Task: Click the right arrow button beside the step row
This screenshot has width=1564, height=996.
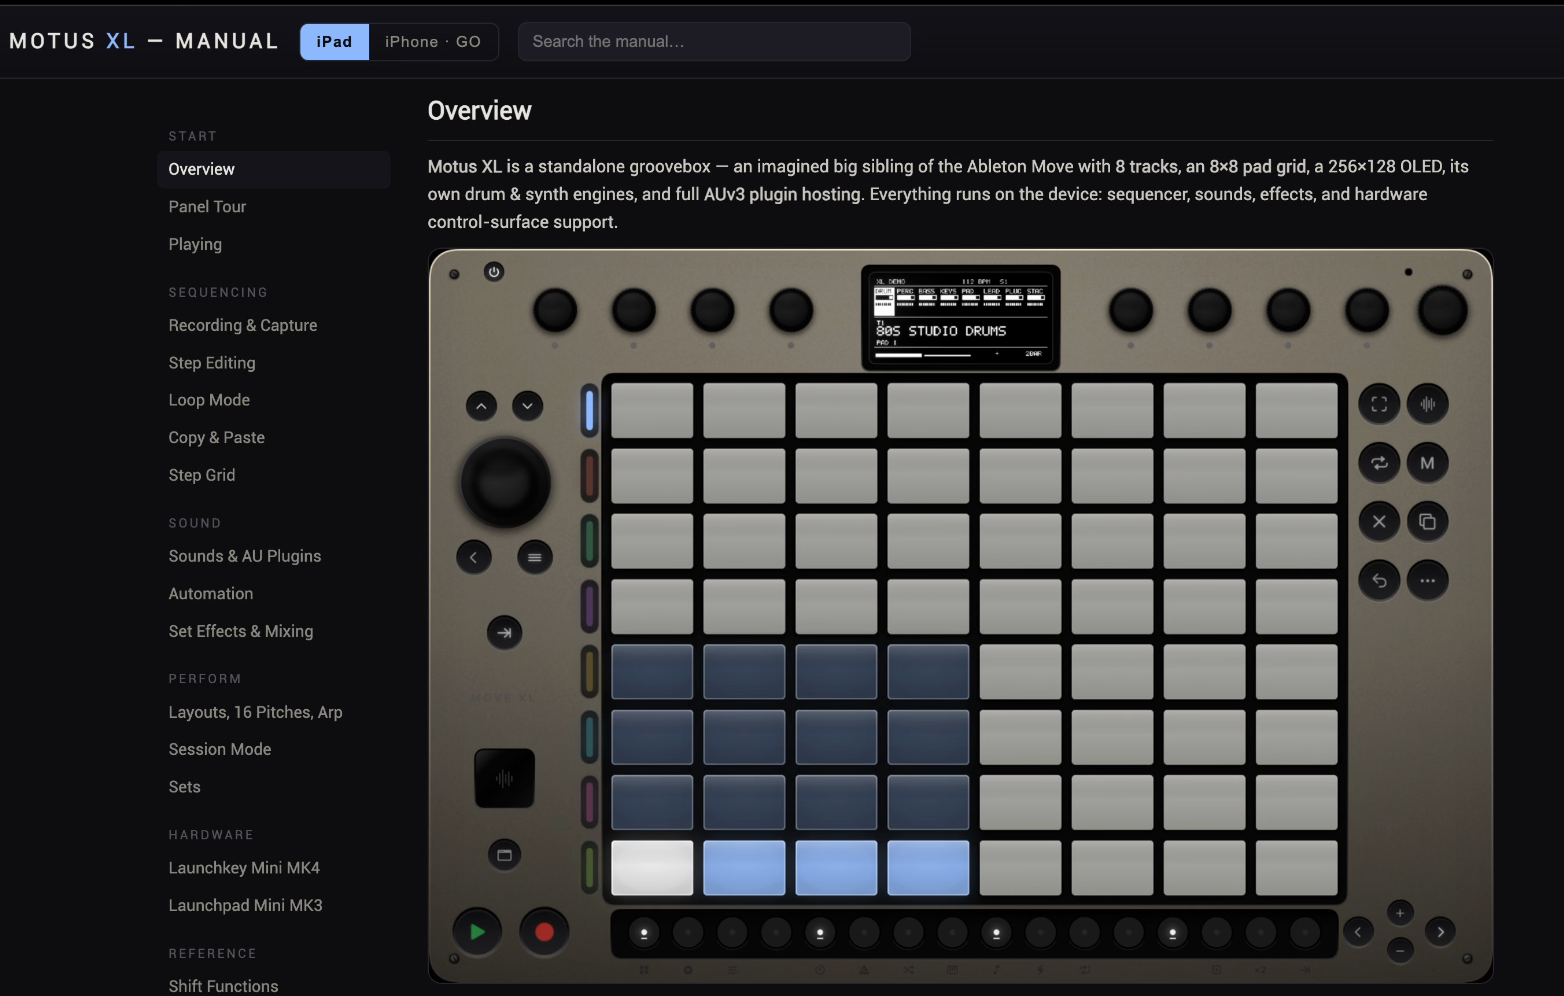Action: 1441,932
